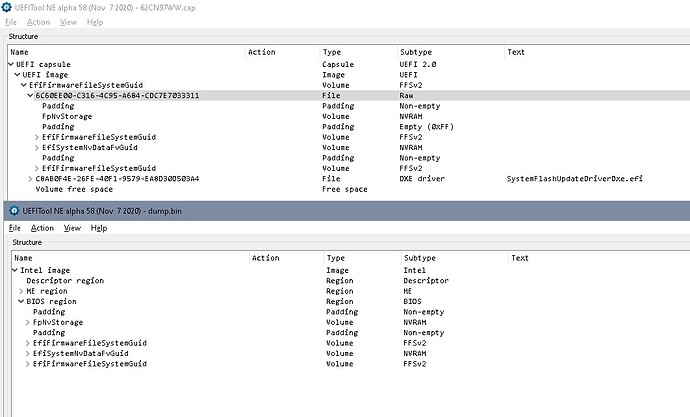Select the Descriptor region row

click(x=64, y=281)
